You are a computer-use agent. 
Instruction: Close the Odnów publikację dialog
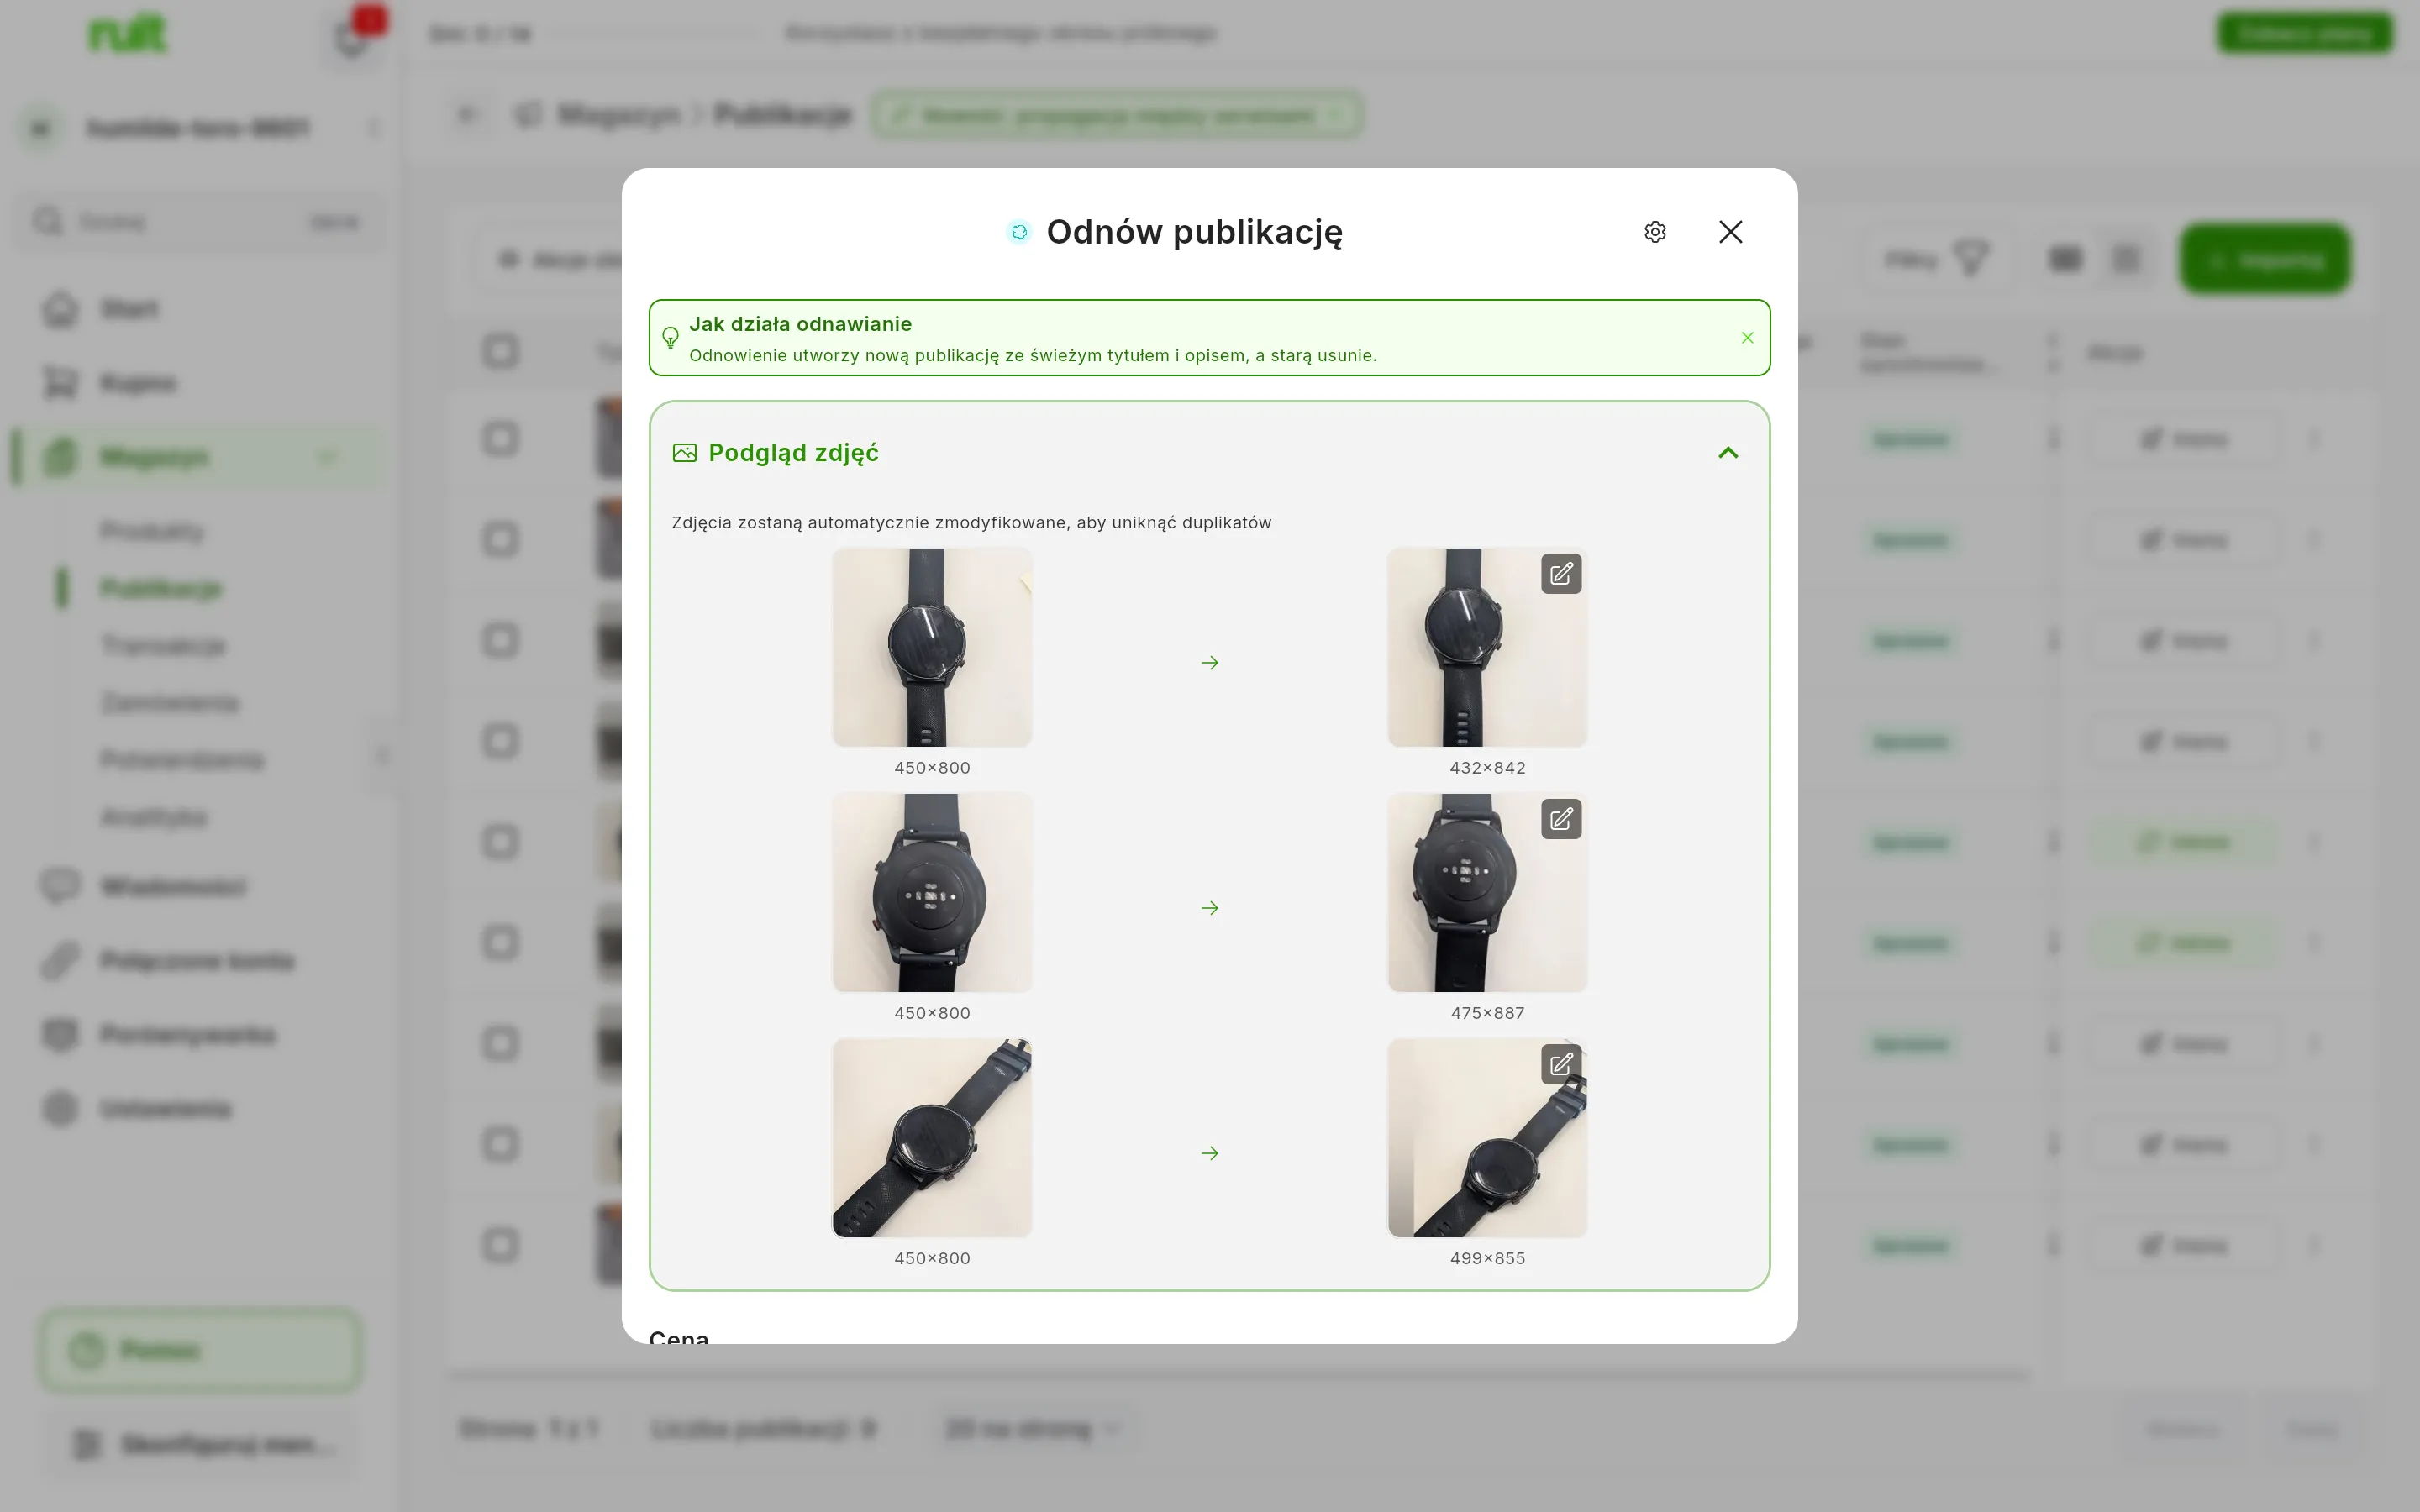1730,232
